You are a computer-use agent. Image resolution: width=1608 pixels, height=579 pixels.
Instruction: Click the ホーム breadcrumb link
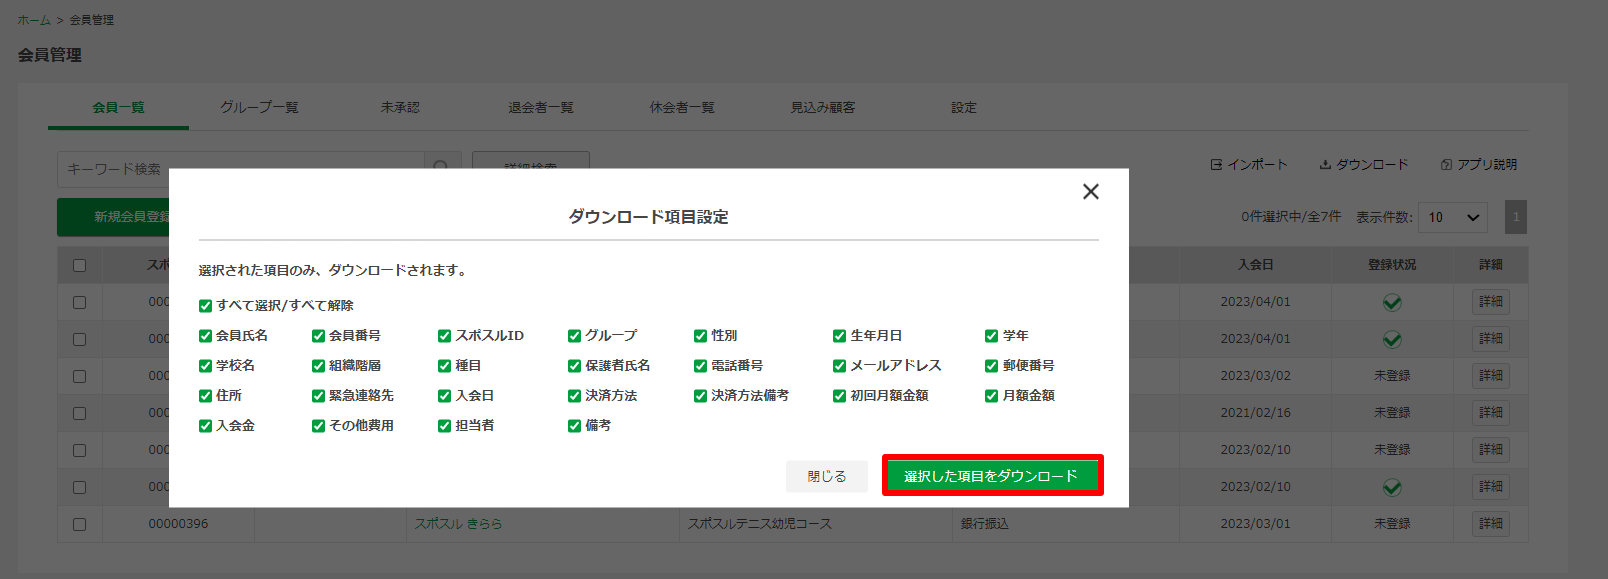(34, 20)
